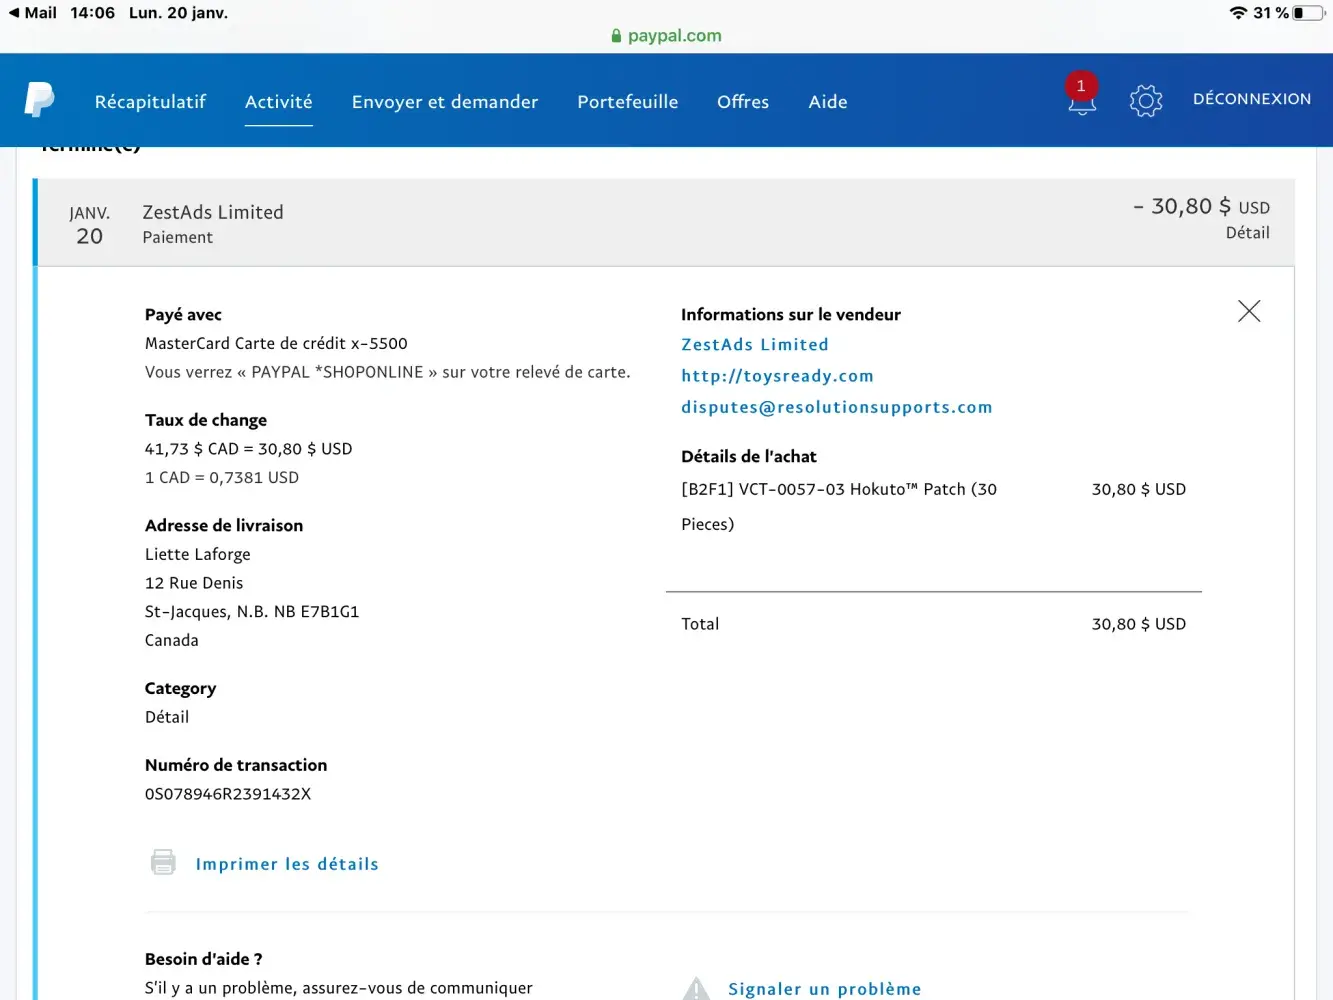Go to Envoyer et demander
This screenshot has height=1000, width=1333.
[x=444, y=102]
